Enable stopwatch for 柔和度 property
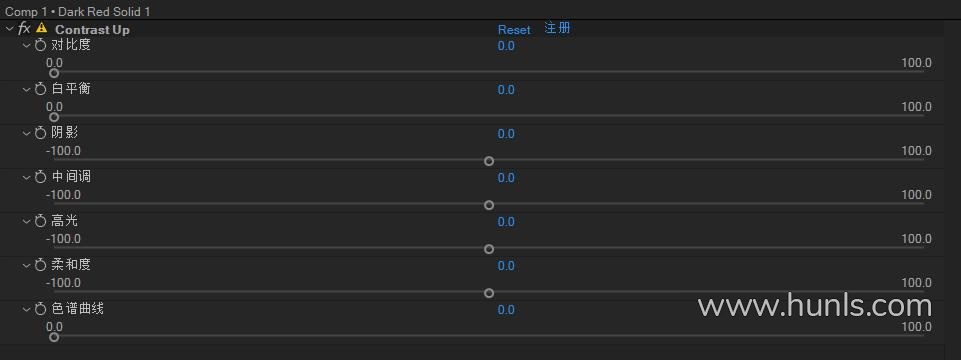The image size is (961, 360). [x=40, y=265]
